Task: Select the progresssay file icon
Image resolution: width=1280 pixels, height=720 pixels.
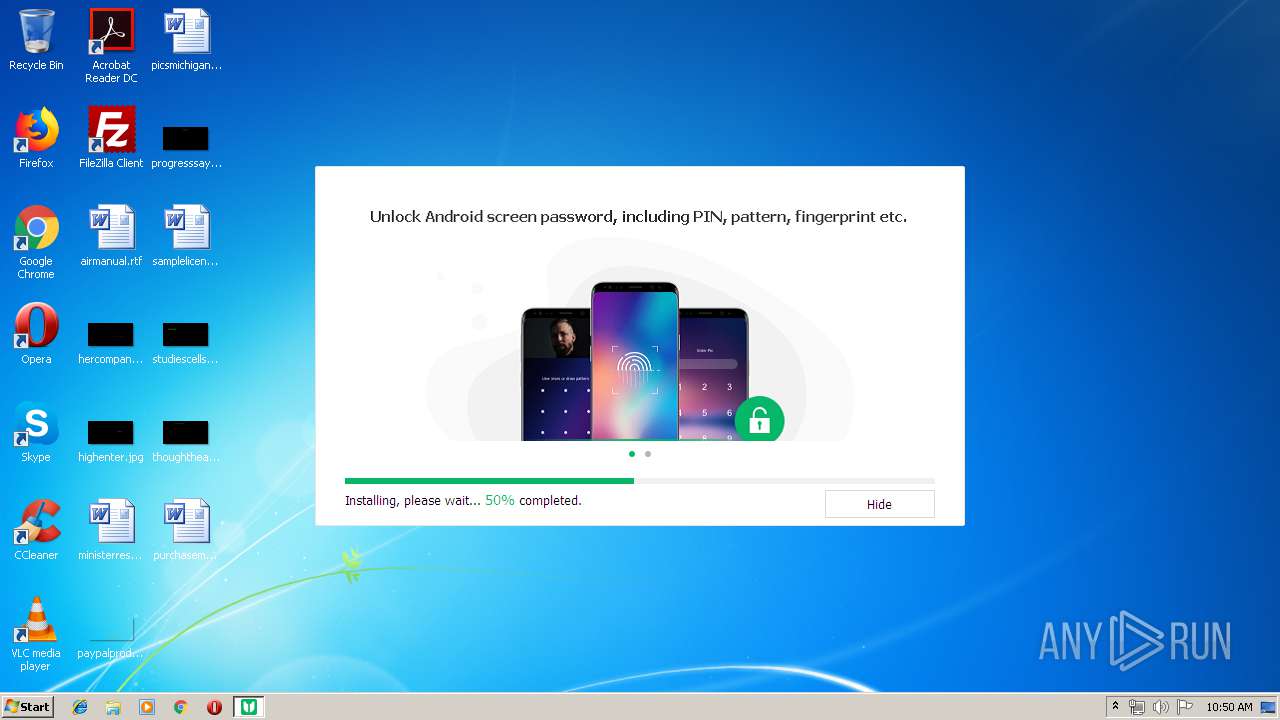Action: coord(186,146)
